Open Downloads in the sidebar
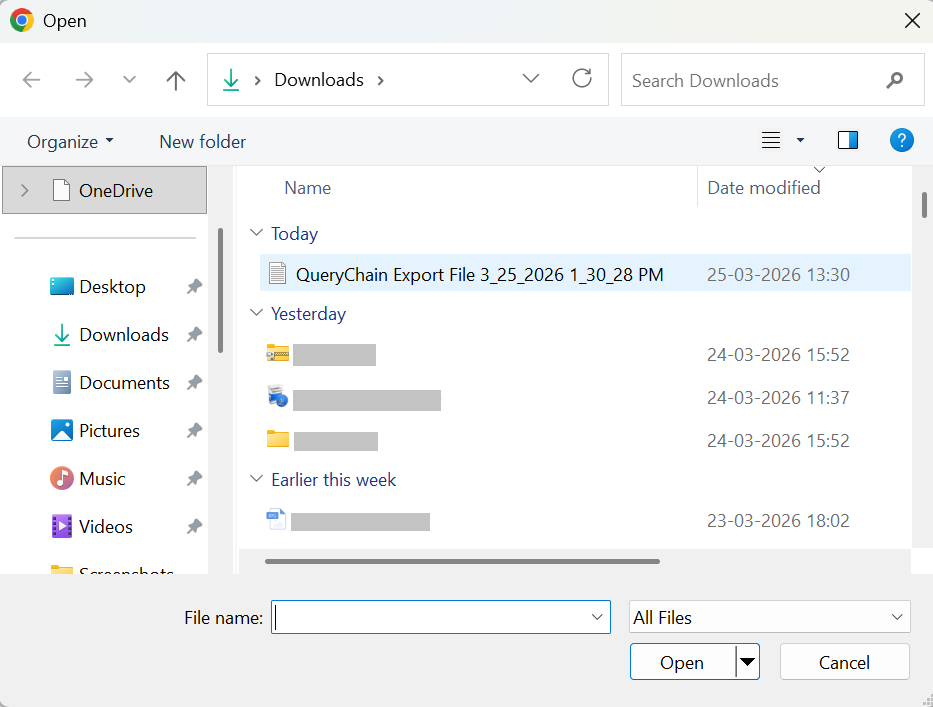 click(x=124, y=335)
